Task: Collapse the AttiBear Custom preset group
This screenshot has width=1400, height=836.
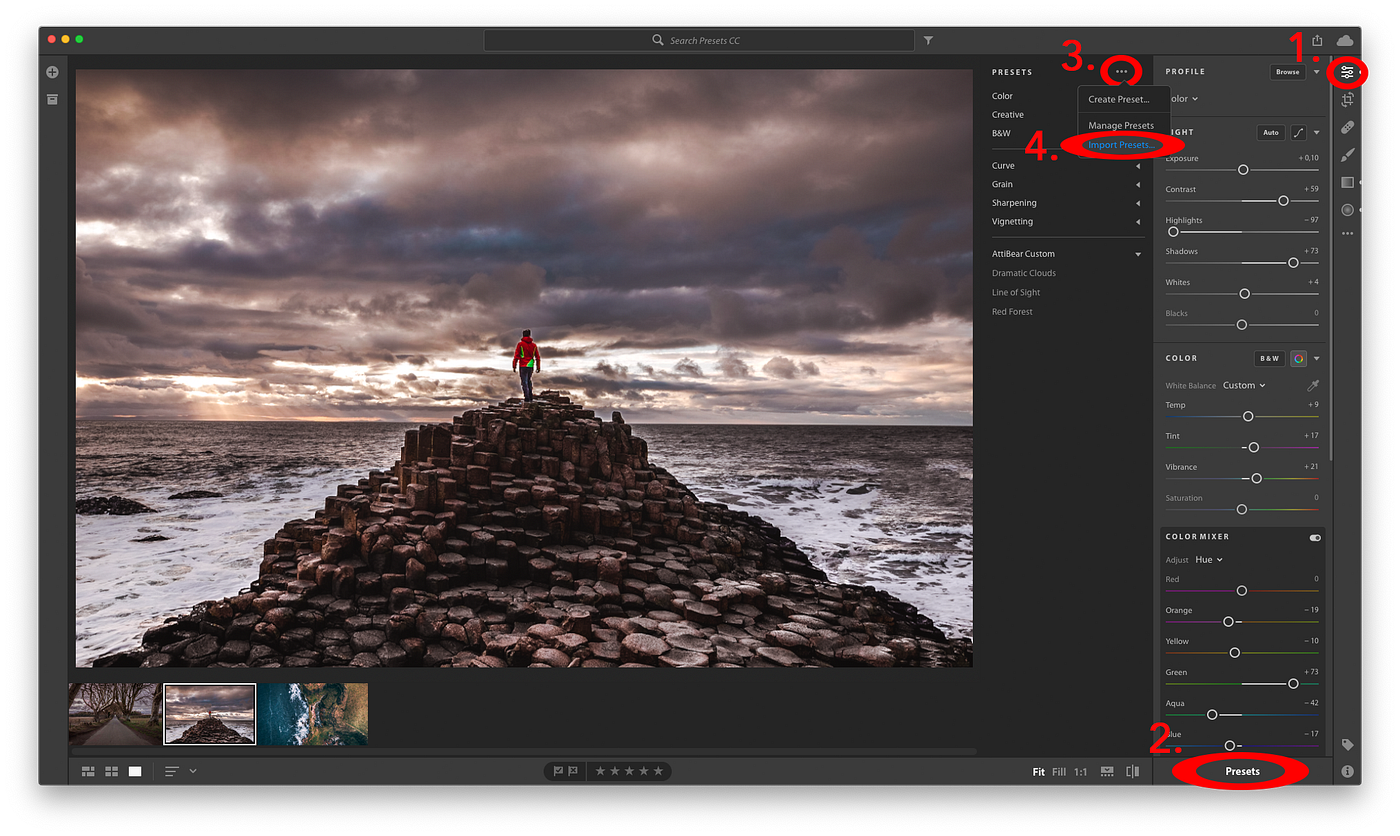Action: tap(1138, 253)
